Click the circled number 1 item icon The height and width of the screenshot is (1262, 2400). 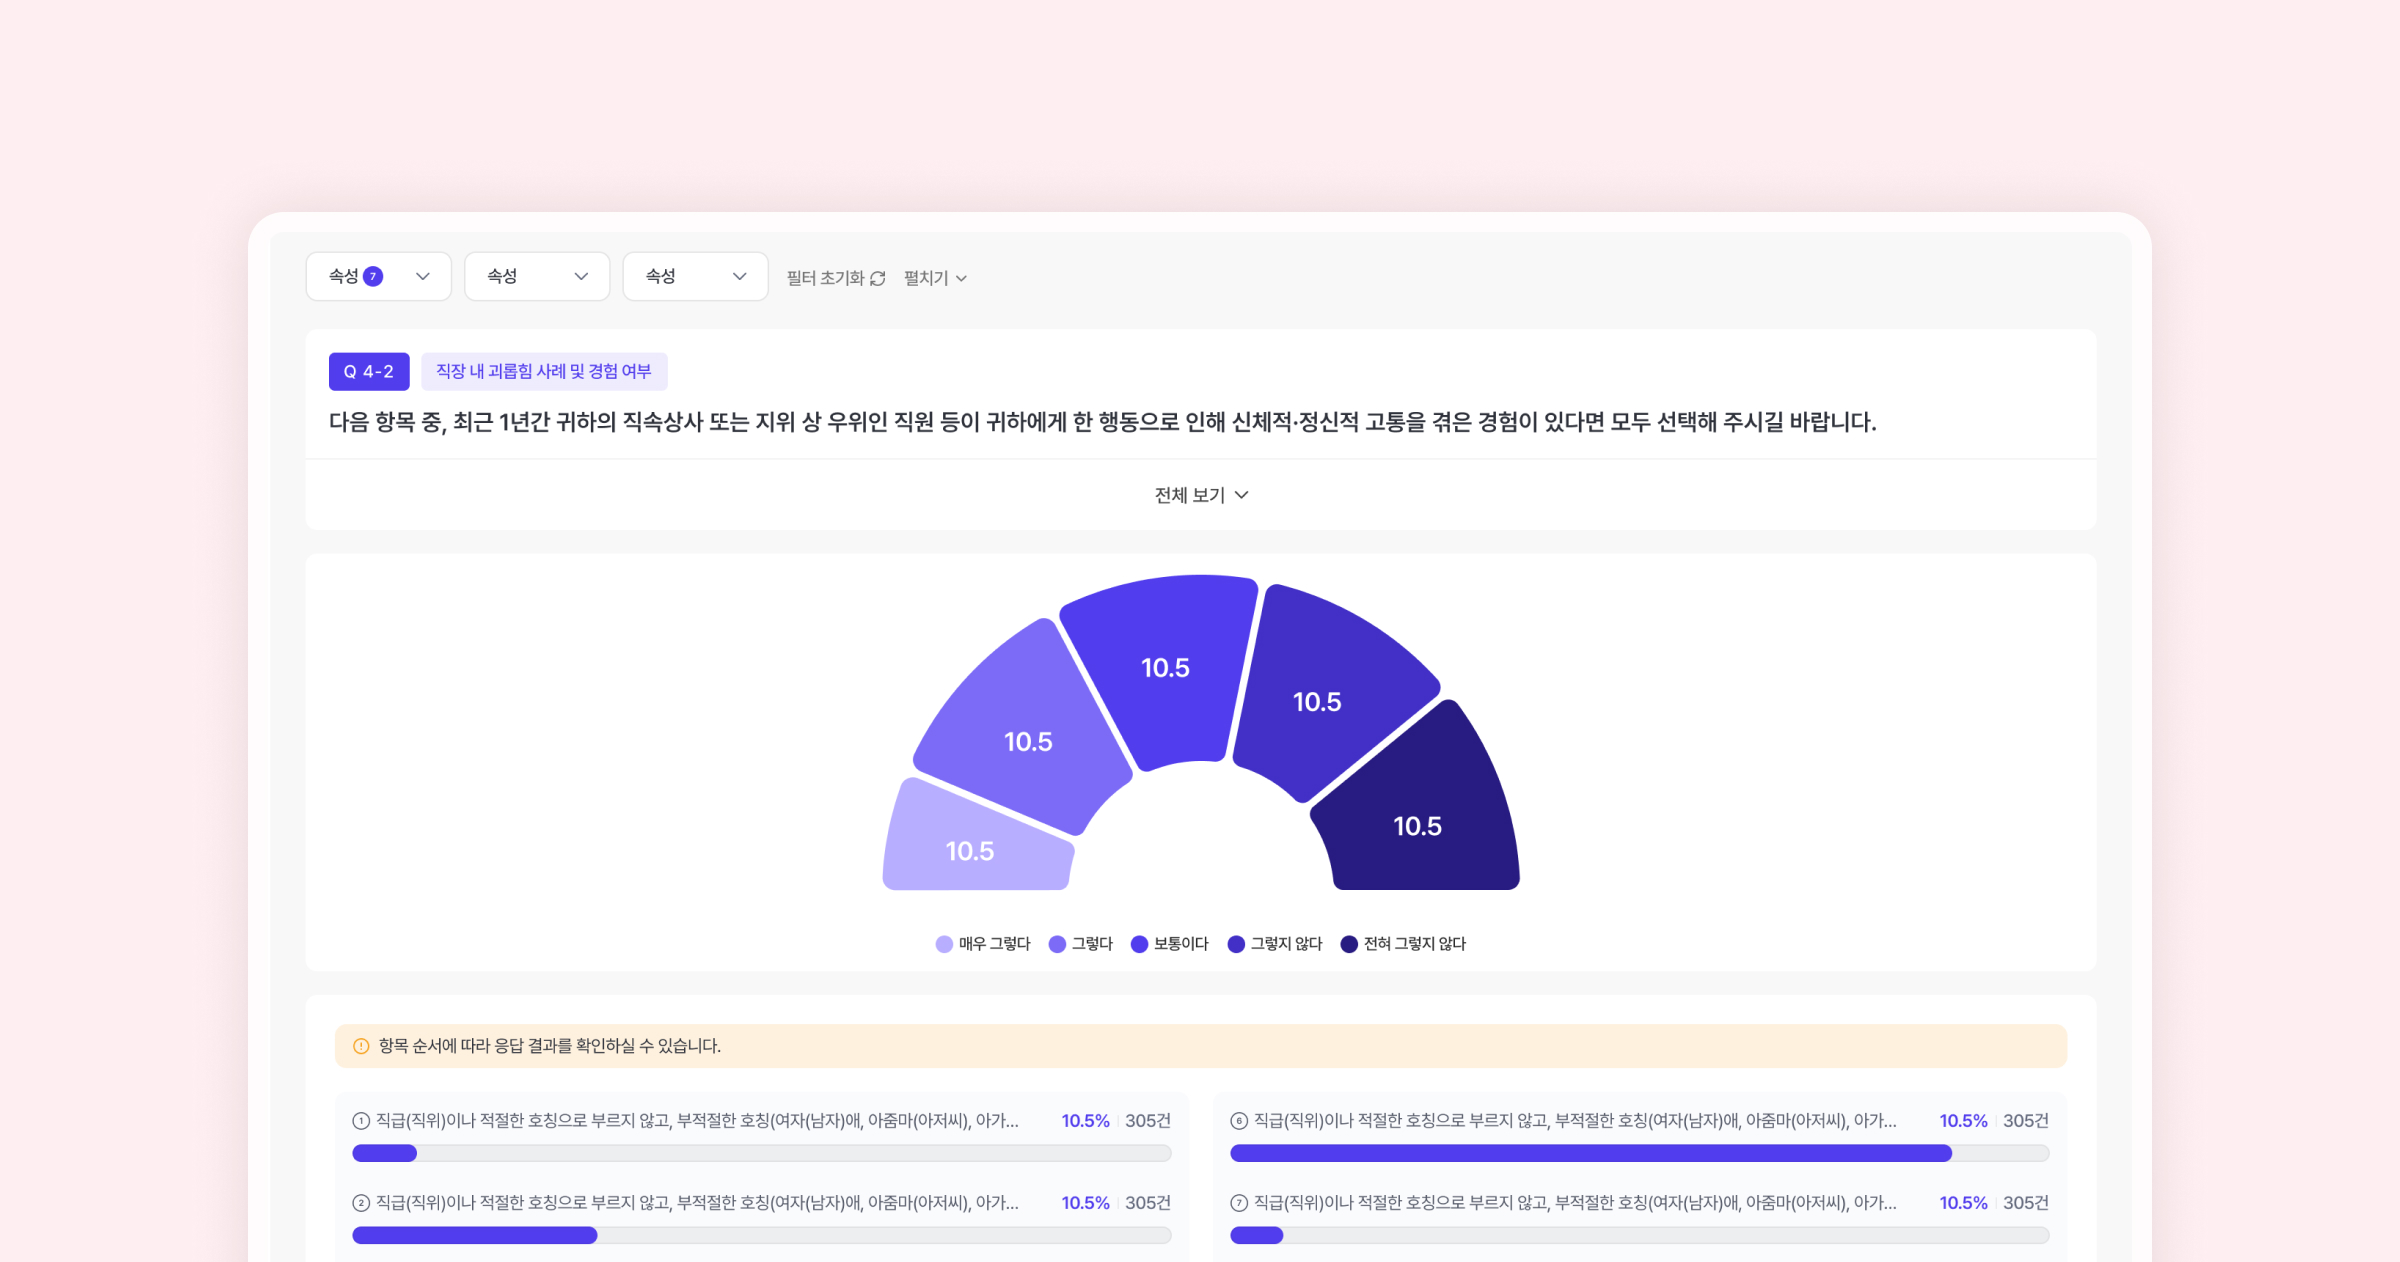(x=361, y=1121)
